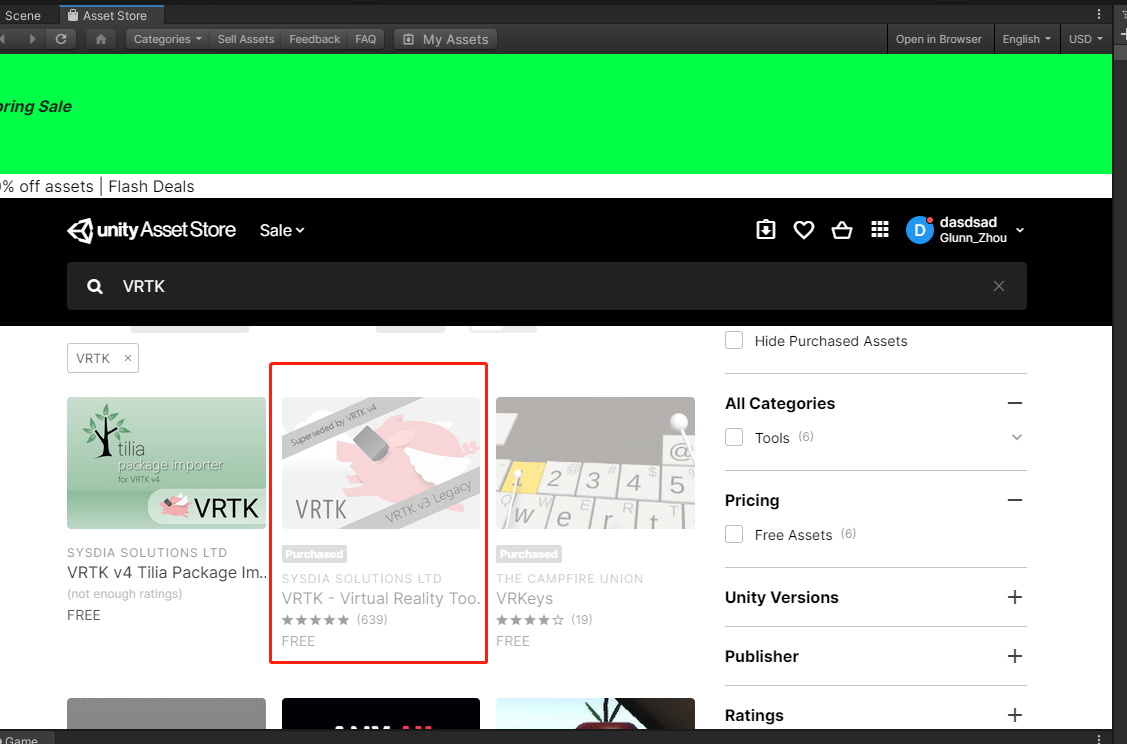Open VRKeys keyboard thumbnail
The width and height of the screenshot is (1127, 744).
(x=595, y=463)
